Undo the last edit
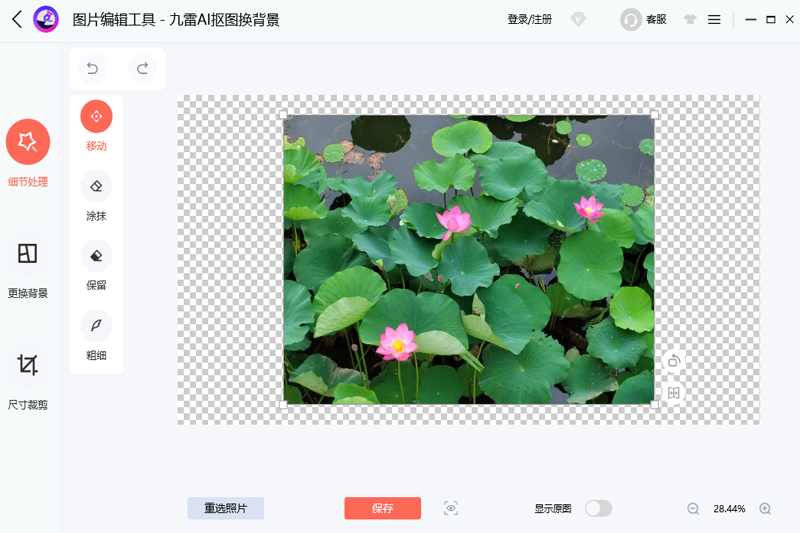 [x=92, y=68]
